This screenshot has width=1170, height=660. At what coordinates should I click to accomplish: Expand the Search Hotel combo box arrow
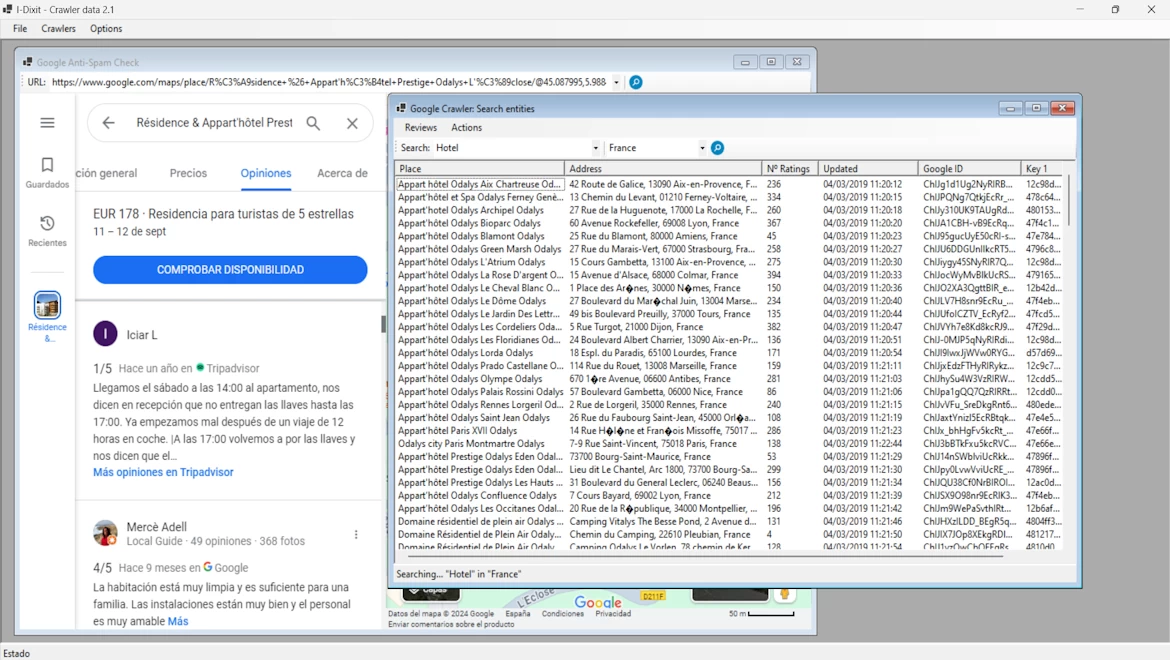click(595, 148)
